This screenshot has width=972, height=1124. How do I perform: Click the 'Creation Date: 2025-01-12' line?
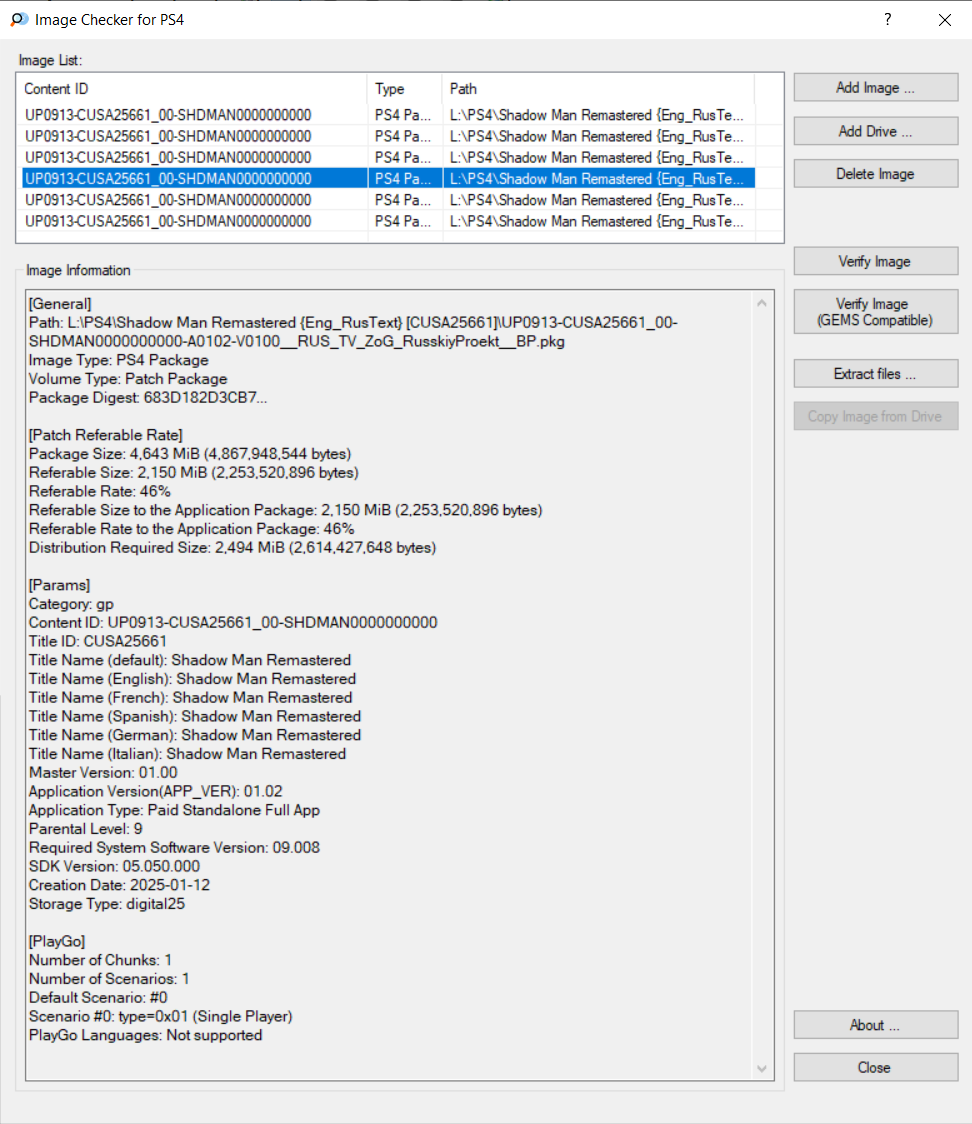click(x=119, y=885)
